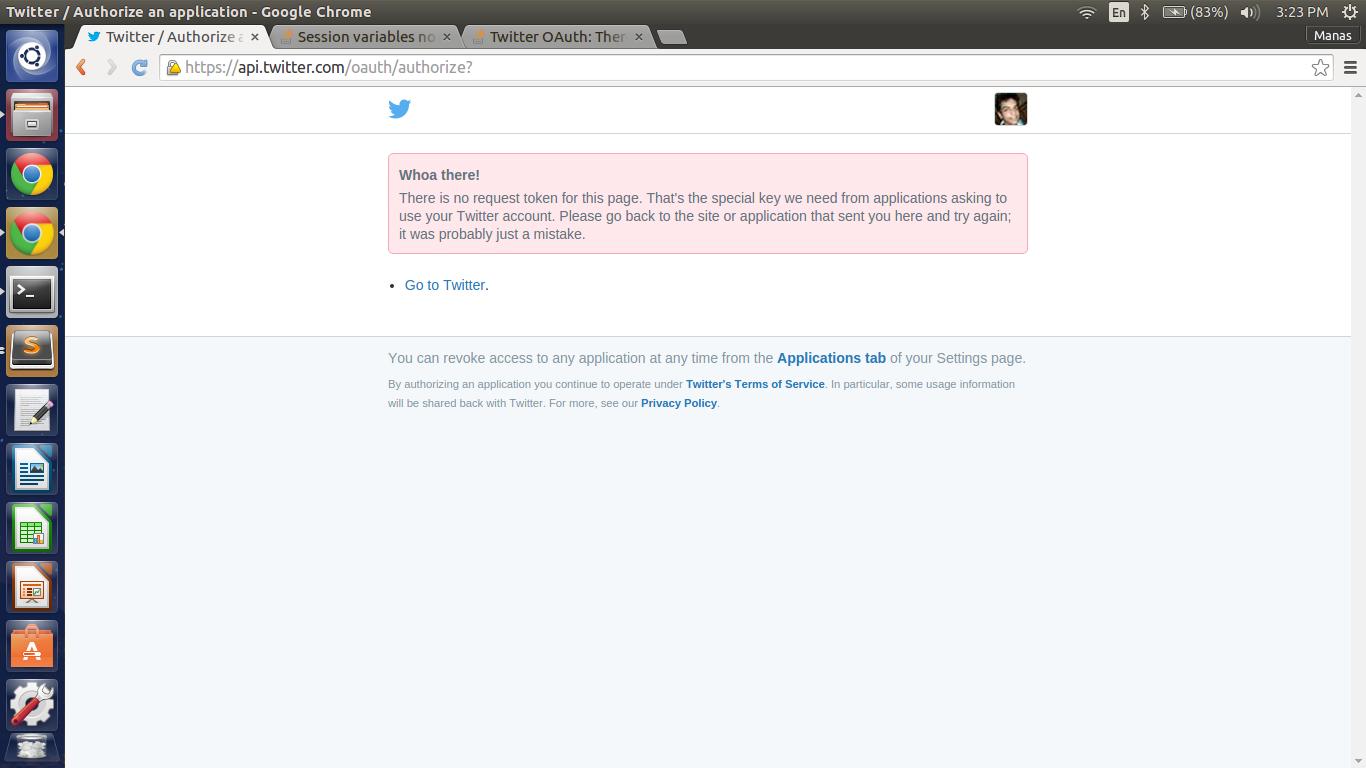Open LibreOffice Calc from the launcher

pos(32,528)
